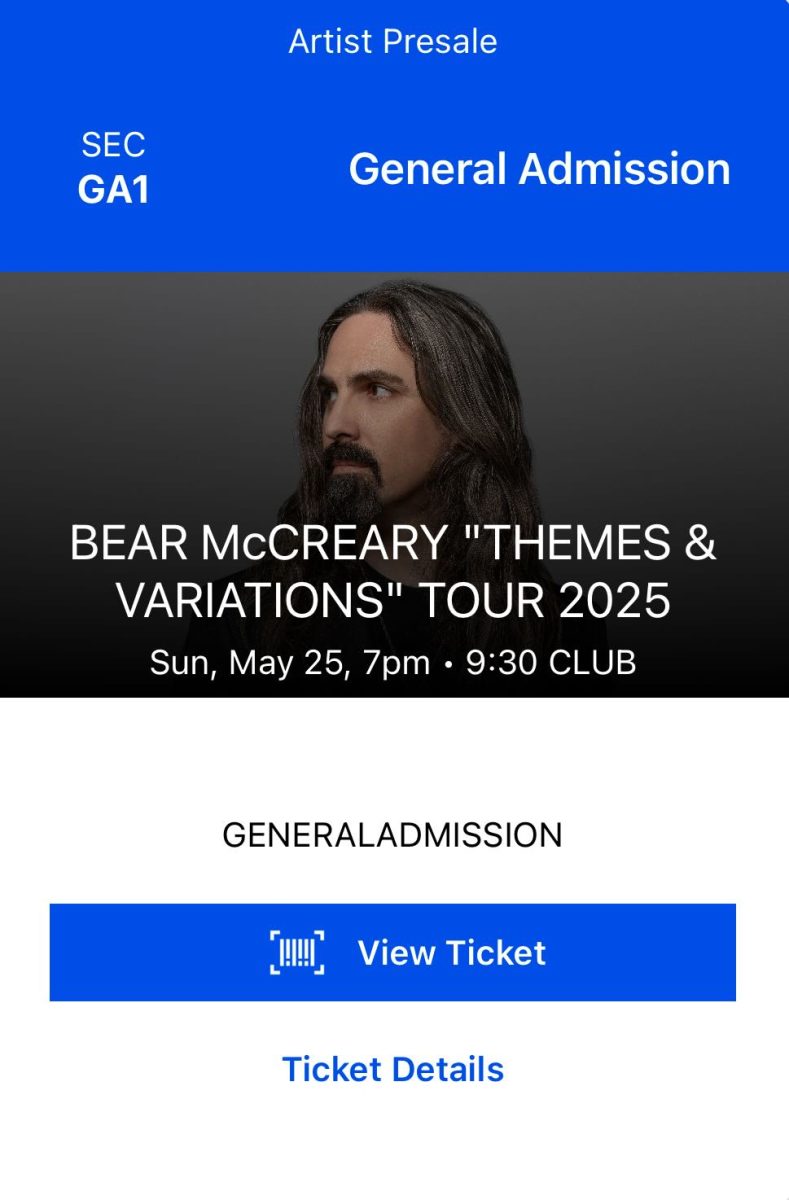Screen dimensions: 789x1200
Task: Tap the Sun, May 25, 7pm date
Action: 290,663
